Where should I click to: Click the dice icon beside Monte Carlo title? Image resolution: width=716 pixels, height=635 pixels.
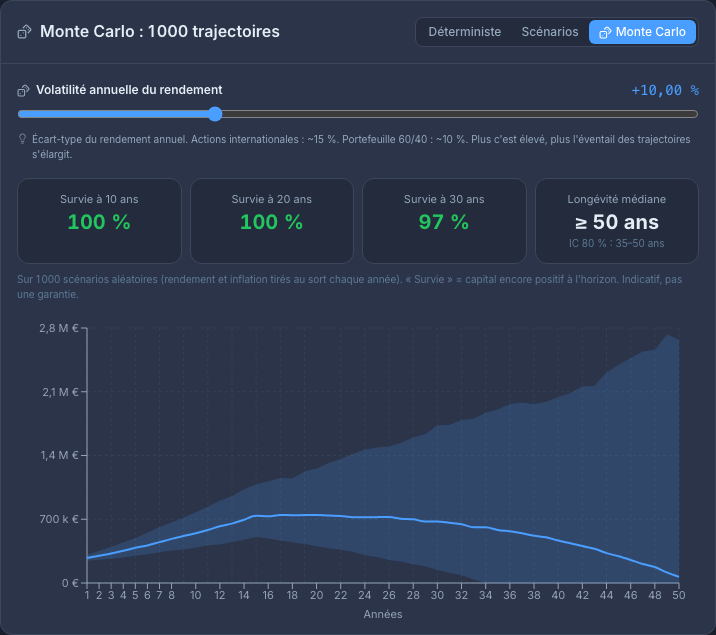(x=24, y=32)
